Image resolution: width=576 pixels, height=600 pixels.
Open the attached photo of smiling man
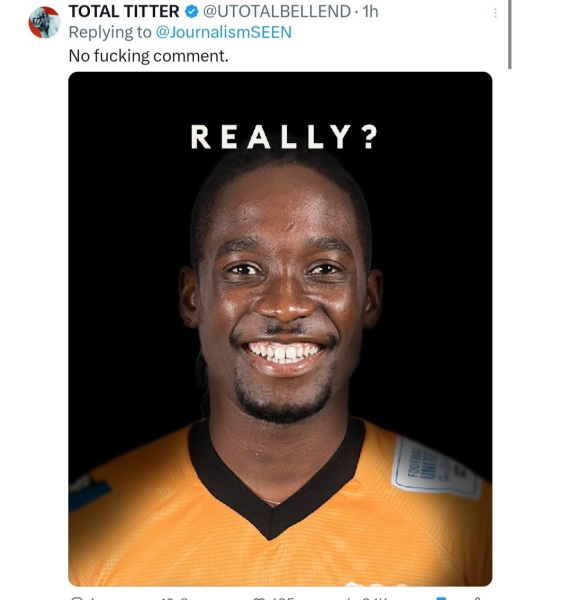[x=280, y=329]
